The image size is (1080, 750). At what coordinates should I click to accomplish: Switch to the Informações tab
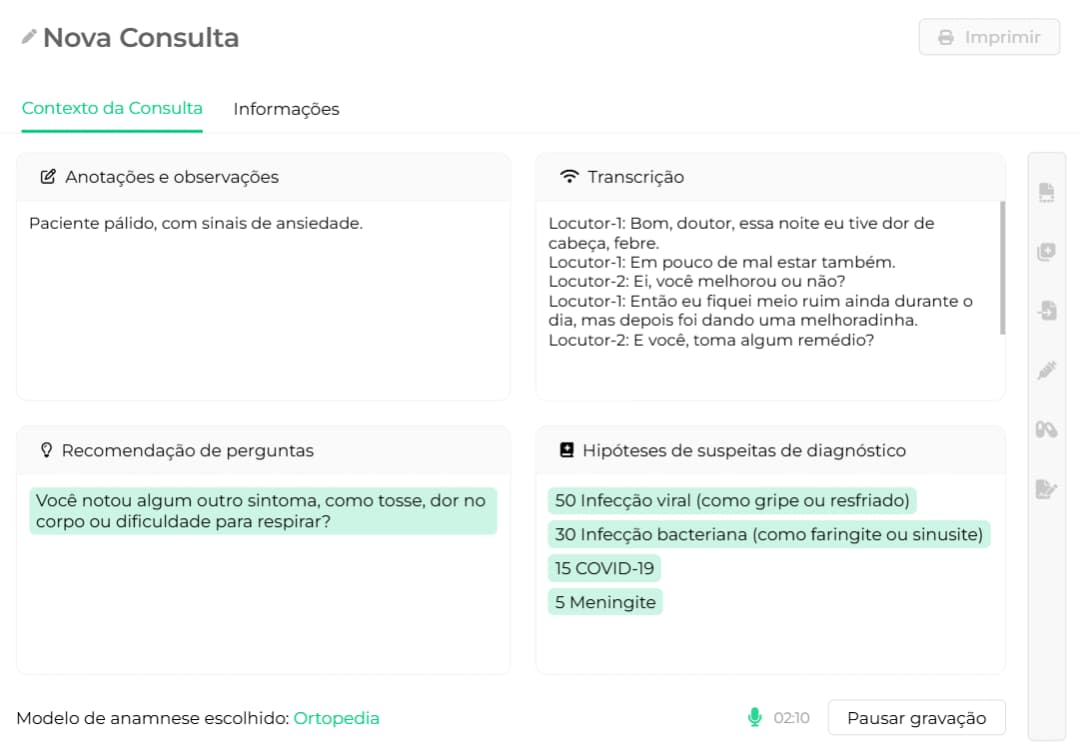pyautogui.click(x=286, y=109)
